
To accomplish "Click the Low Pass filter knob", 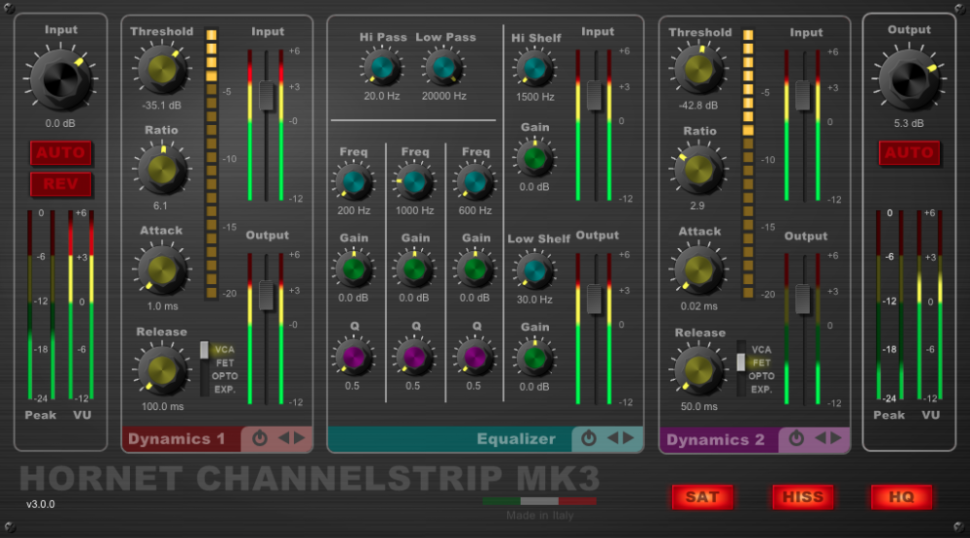I will click(443, 68).
